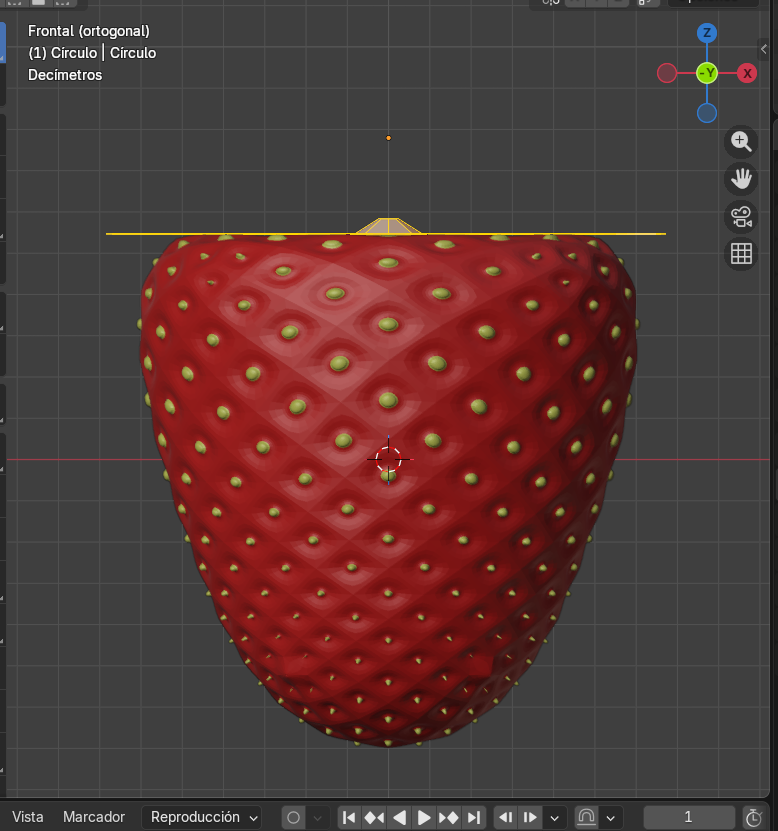Click the negative X gizmo ball on left
This screenshot has height=831, width=778.
click(x=667, y=73)
